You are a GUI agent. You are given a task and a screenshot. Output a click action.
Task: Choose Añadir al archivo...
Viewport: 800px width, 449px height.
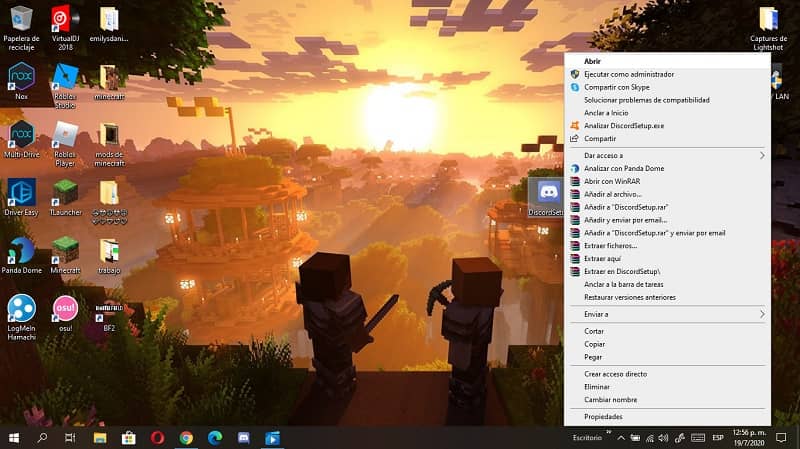coord(667,194)
